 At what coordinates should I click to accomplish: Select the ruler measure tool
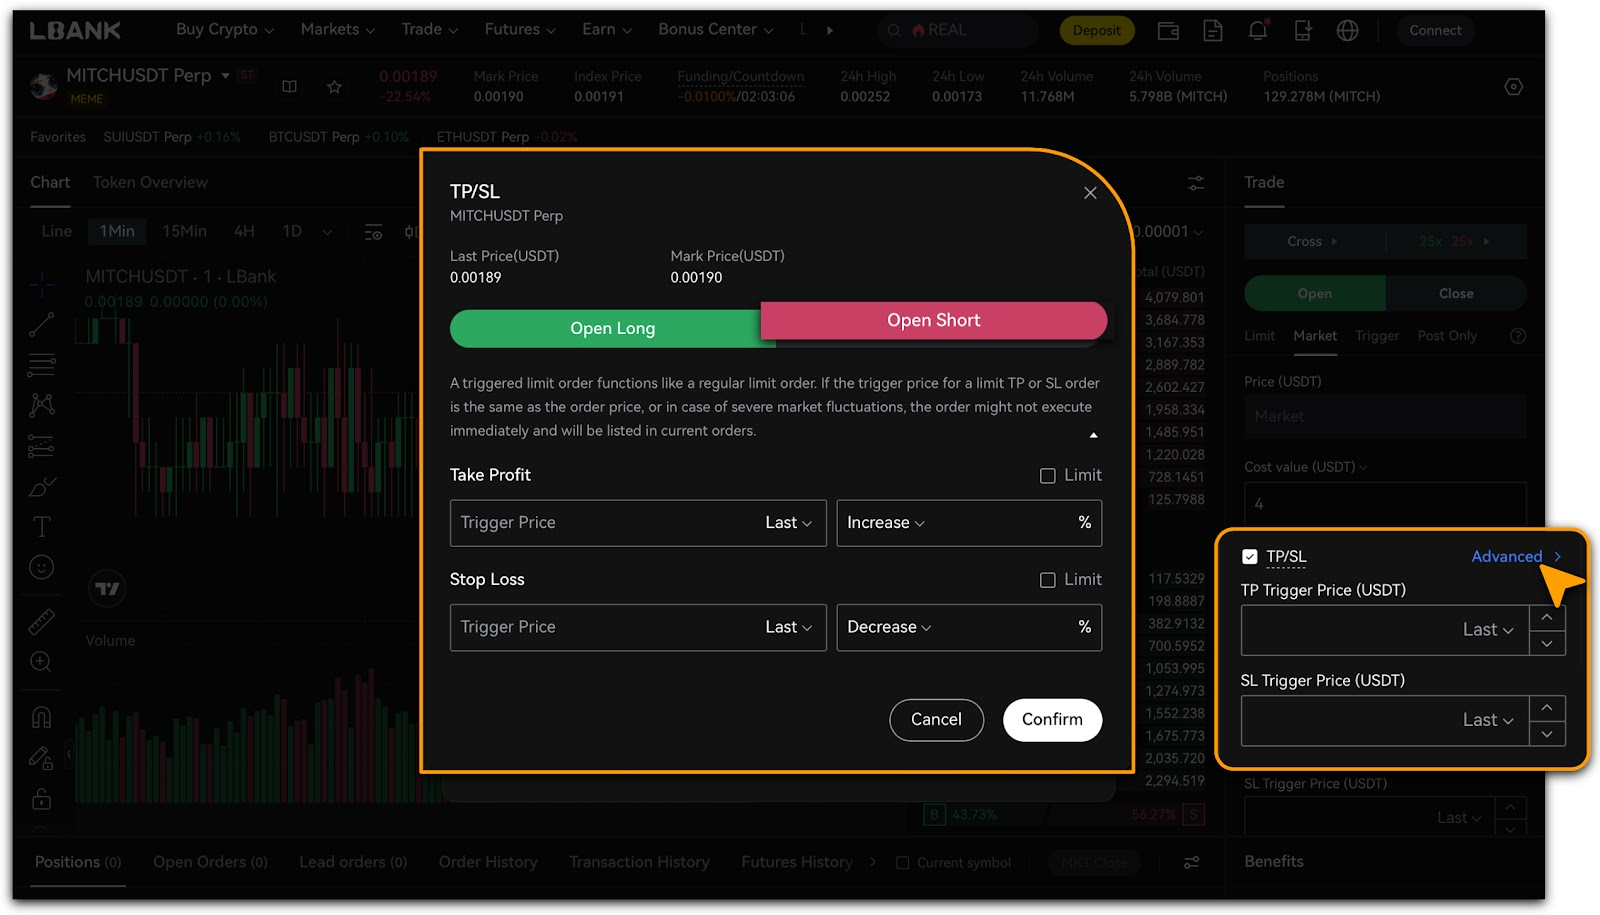[x=41, y=622]
